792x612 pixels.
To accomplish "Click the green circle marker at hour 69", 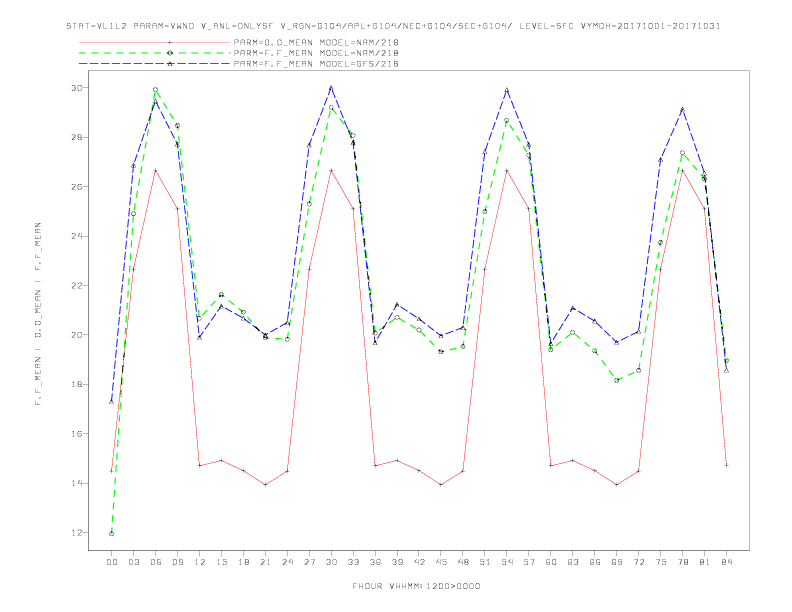I will 617,381.
